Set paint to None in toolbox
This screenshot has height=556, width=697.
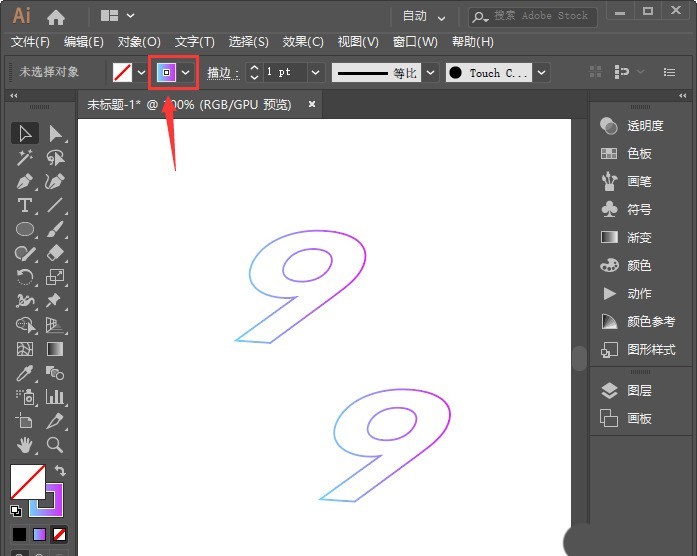[x=60, y=534]
